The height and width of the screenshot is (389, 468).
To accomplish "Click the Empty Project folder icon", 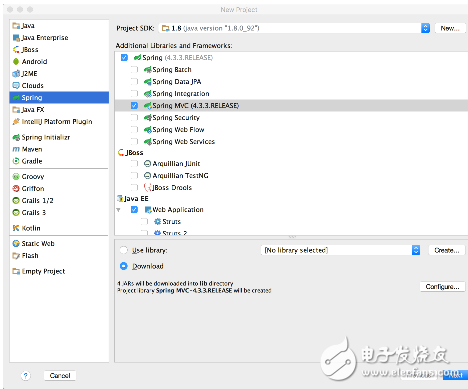I will [16, 271].
